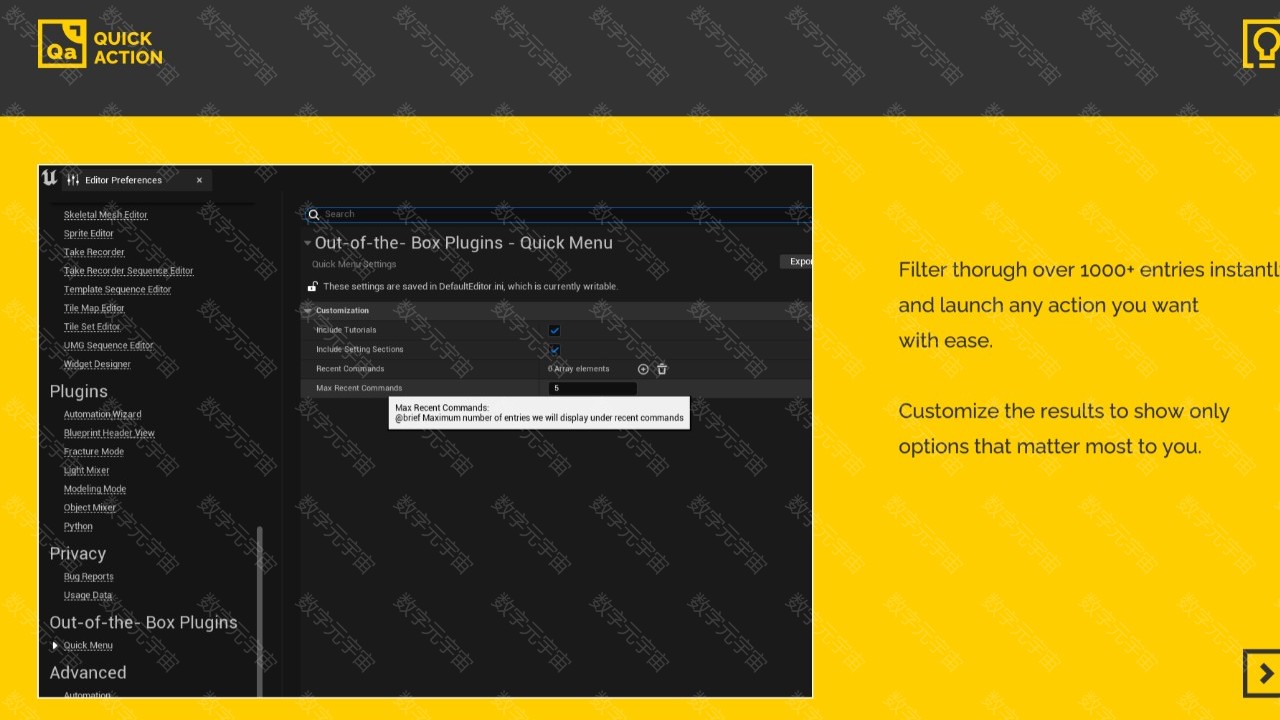The height and width of the screenshot is (720, 1280).
Task: Click the unlock icon beside settings note
Action: [313, 286]
